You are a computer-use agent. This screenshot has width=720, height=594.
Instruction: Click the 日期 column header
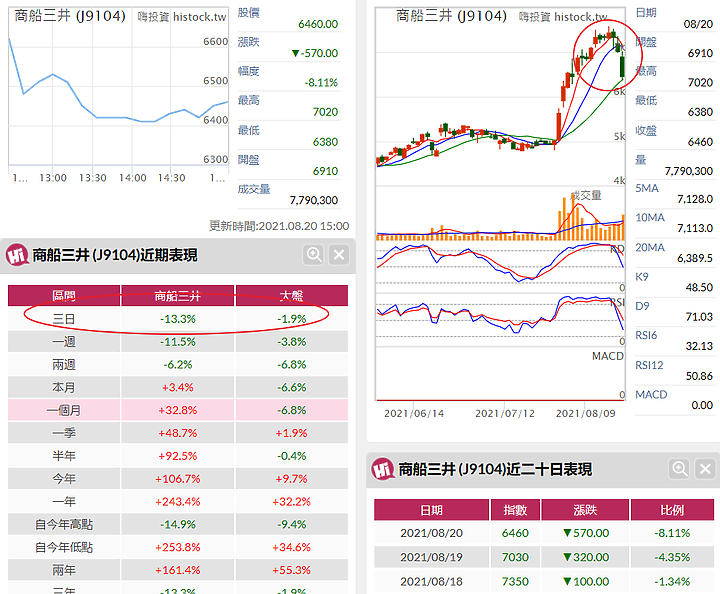click(x=431, y=510)
